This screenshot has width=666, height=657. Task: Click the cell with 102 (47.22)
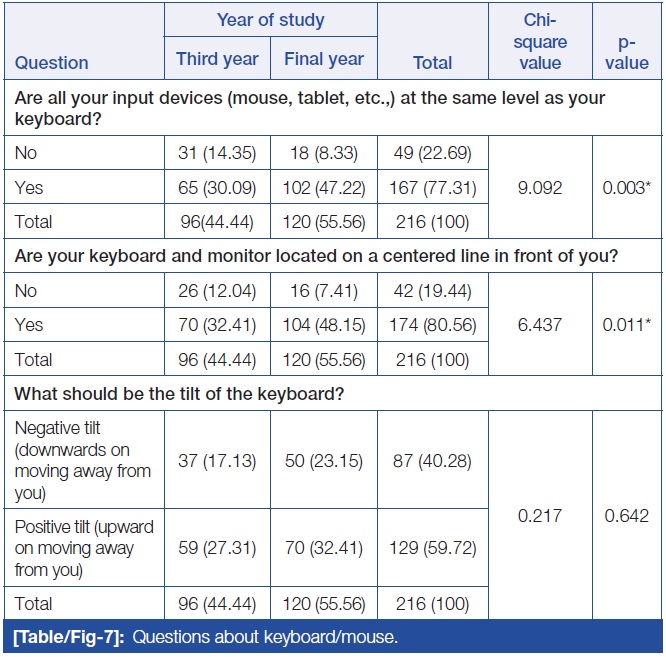(324, 187)
